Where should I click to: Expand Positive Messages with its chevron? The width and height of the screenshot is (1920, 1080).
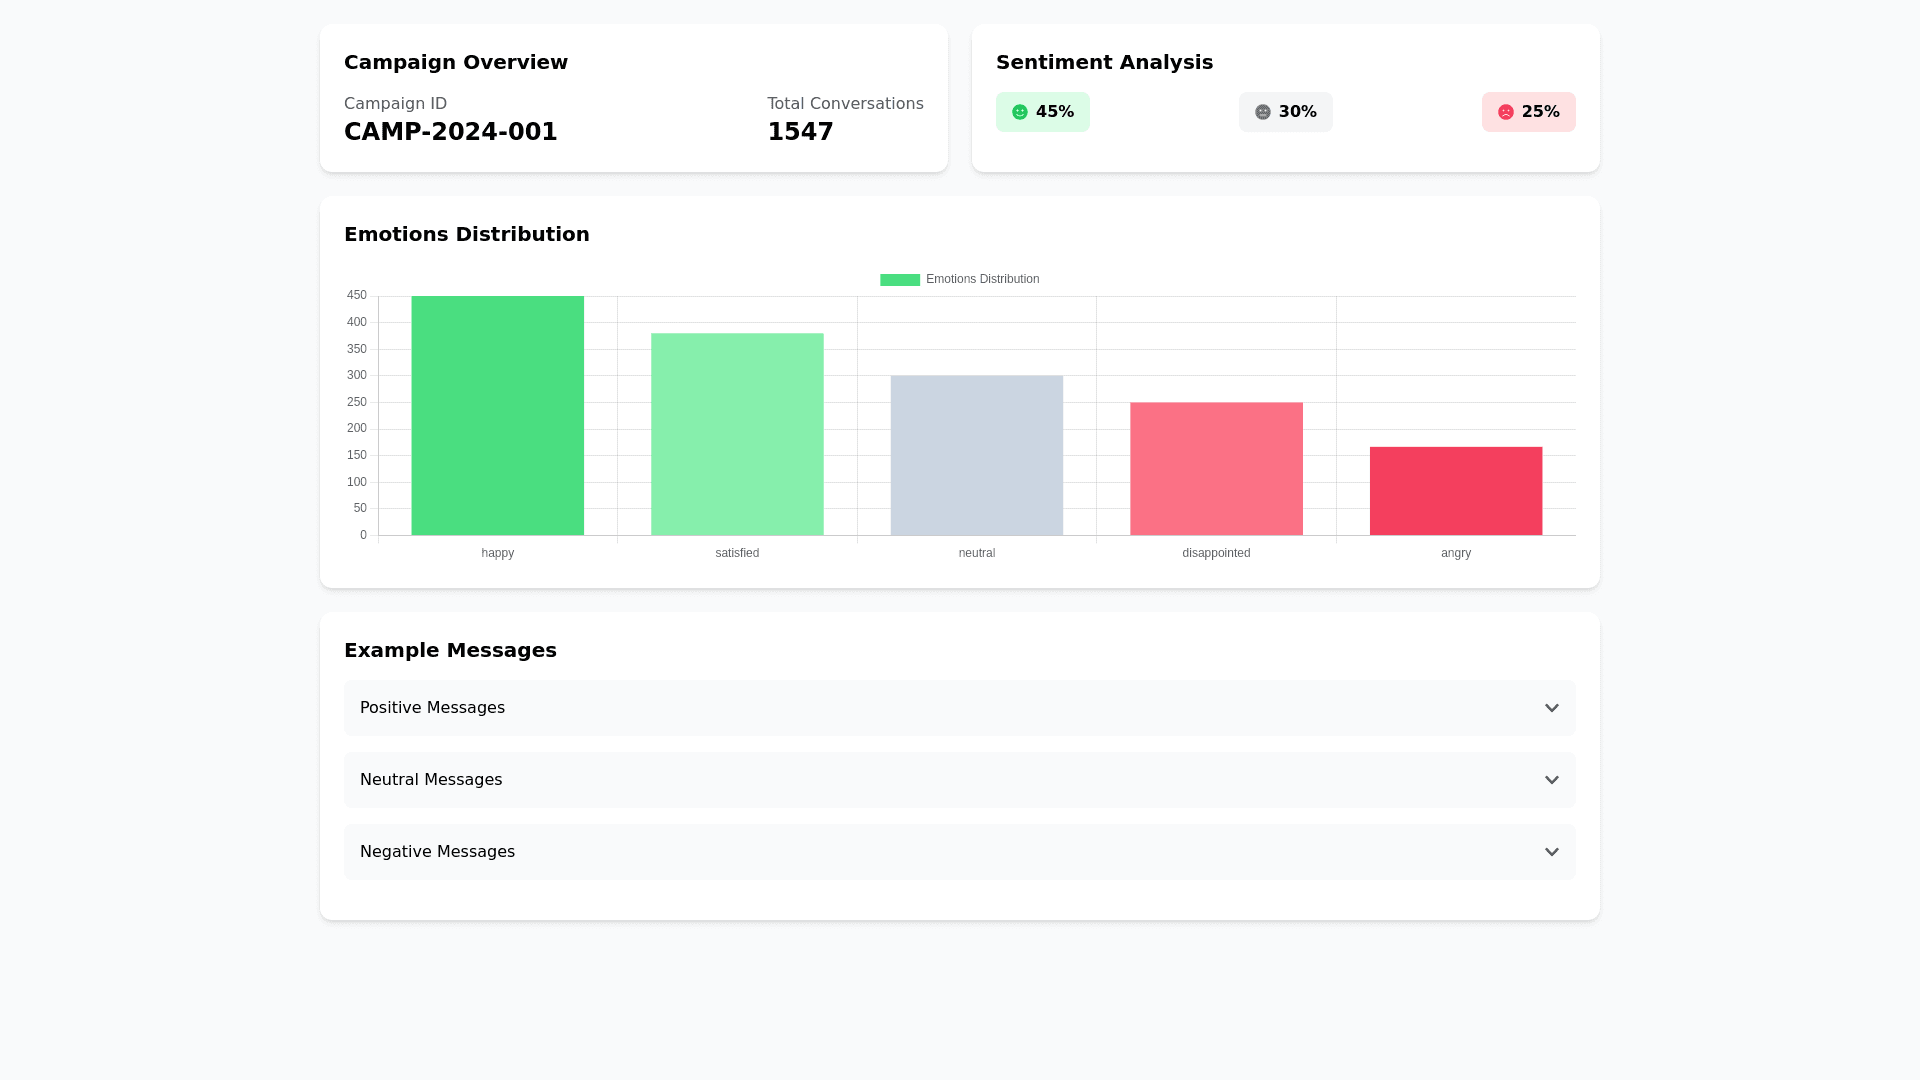click(1551, 708)
